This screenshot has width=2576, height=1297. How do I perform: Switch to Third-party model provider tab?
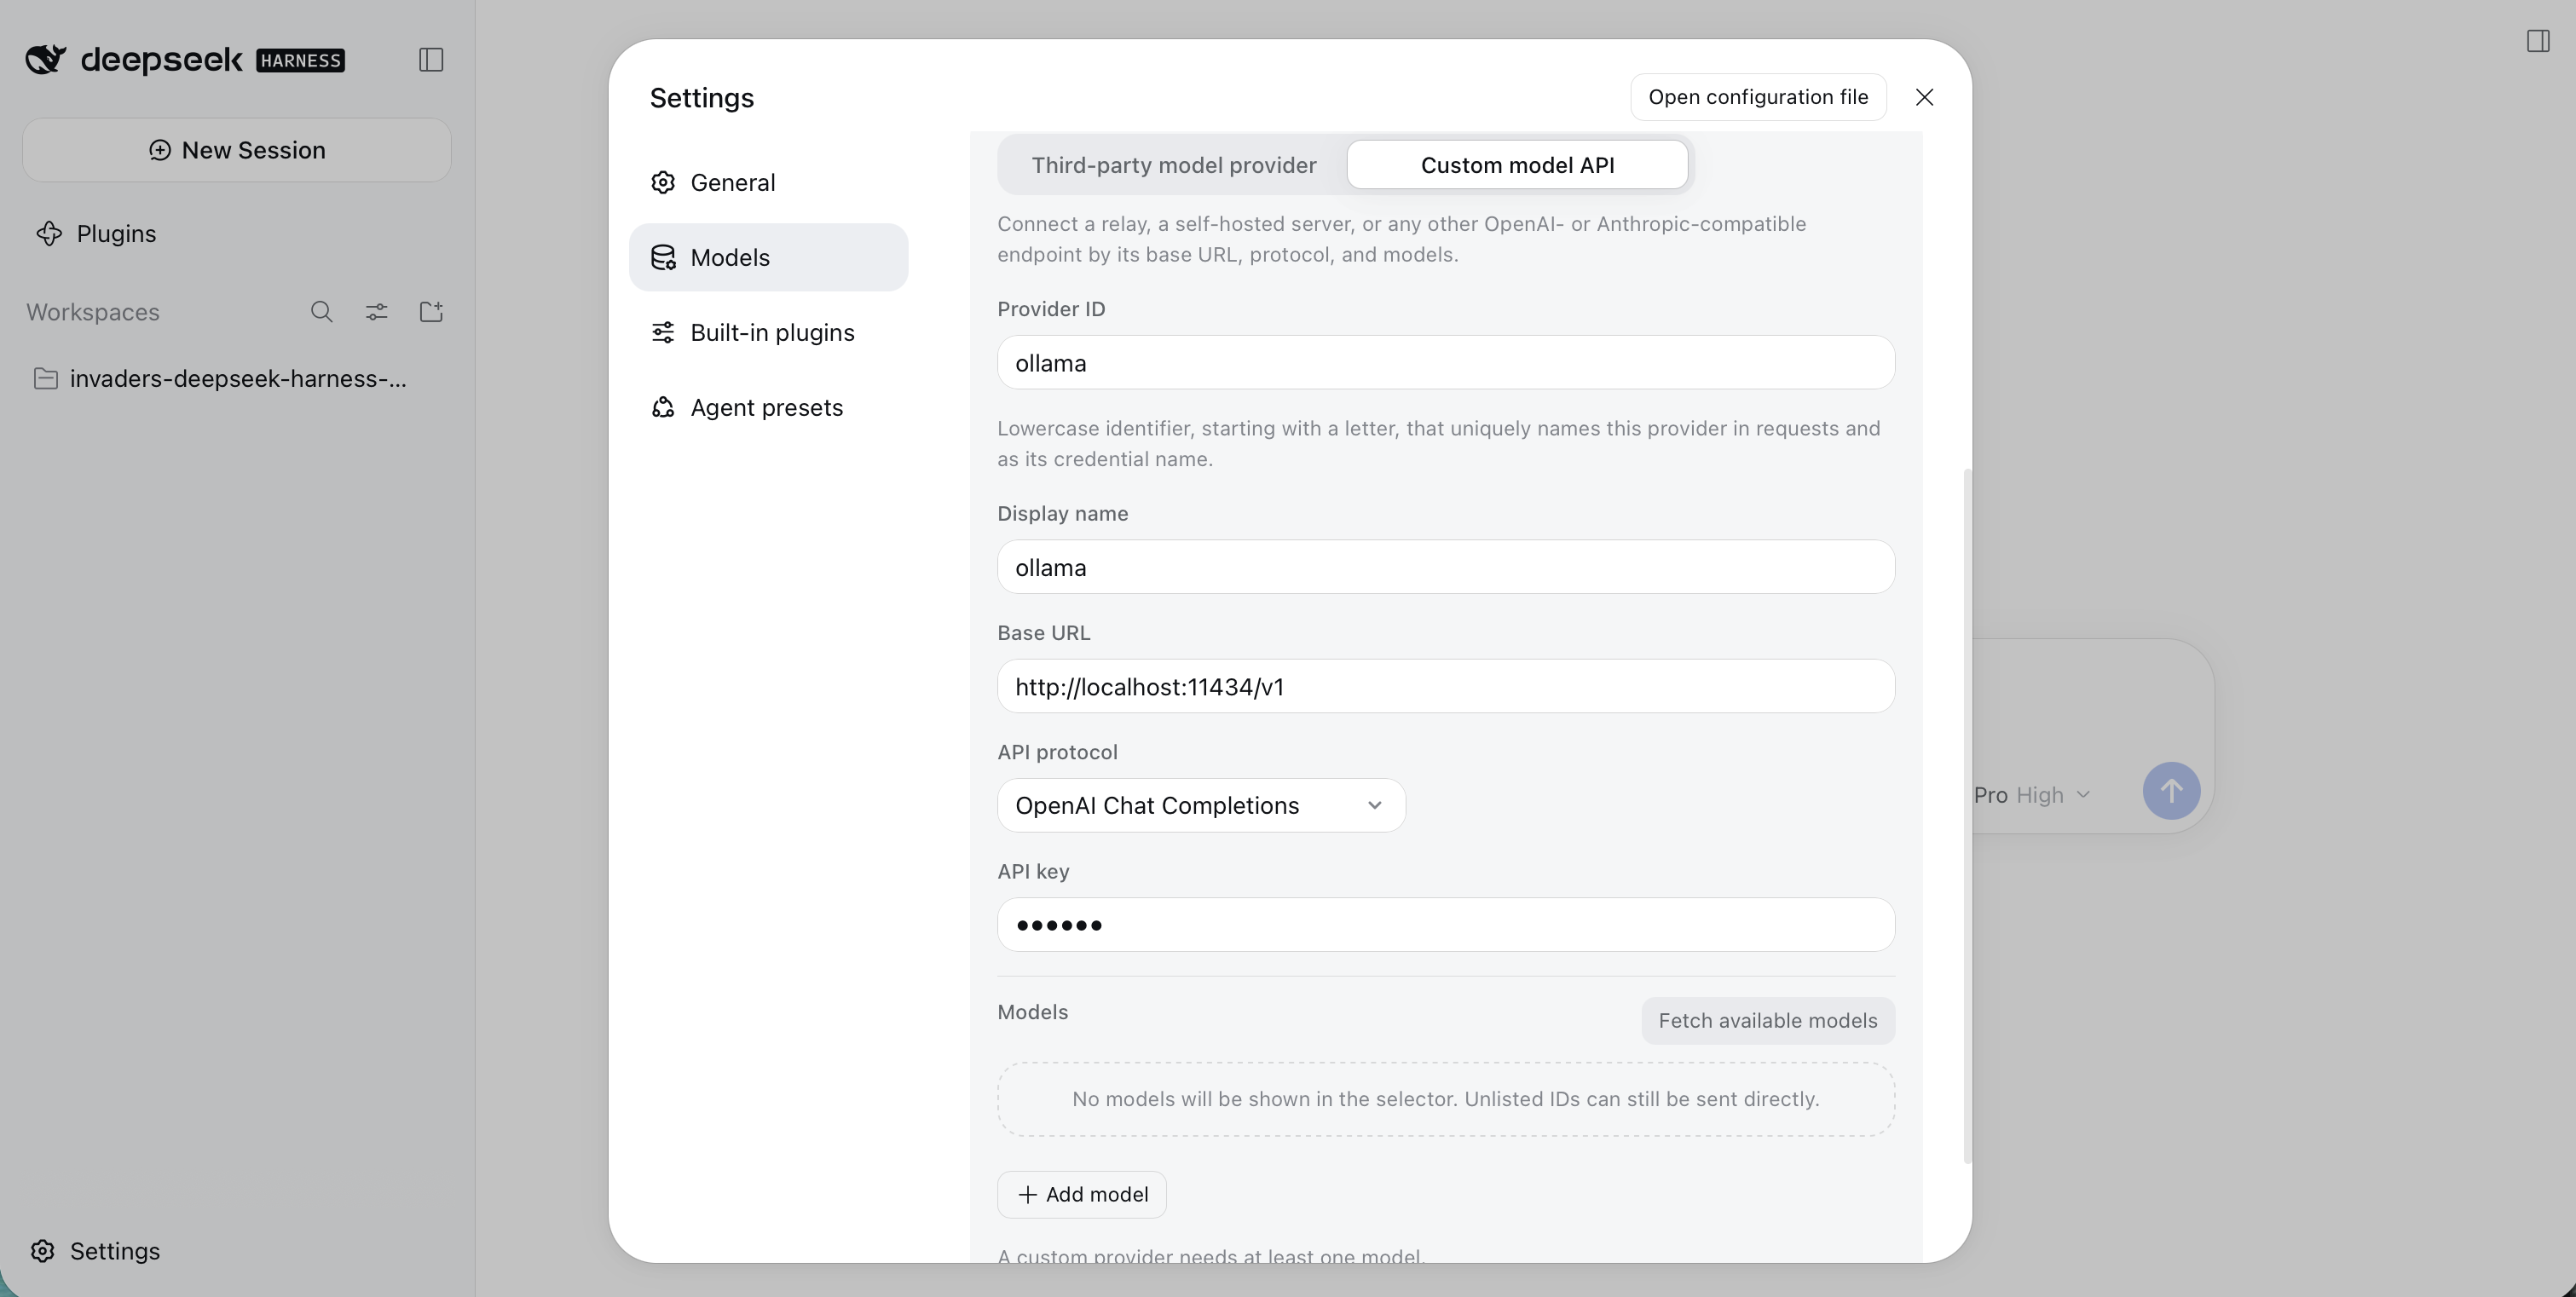[1174, 165]
